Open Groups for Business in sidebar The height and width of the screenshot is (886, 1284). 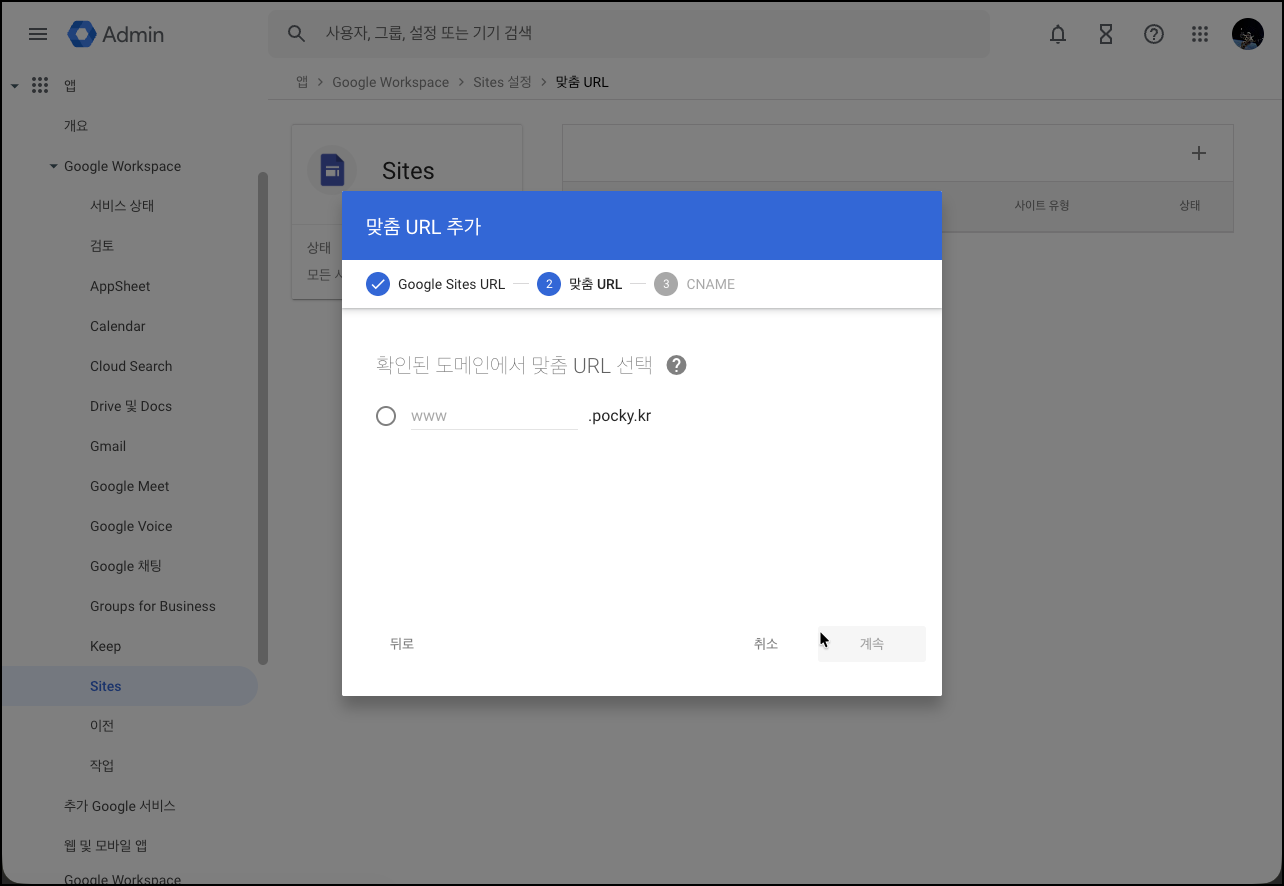click(153, 606)
